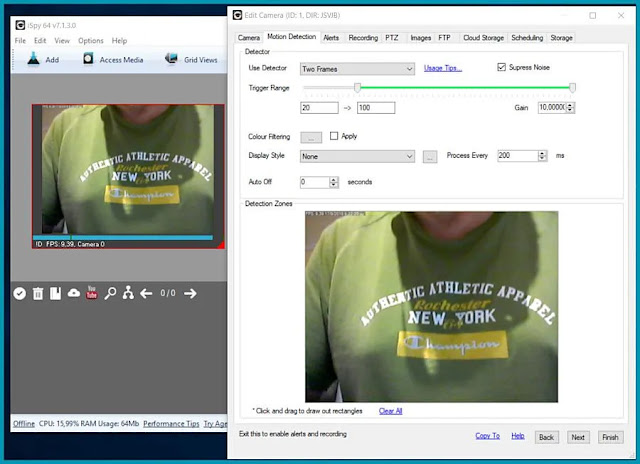Viewport: 640px width, 464px height.
Task: Switch to the Camera tab
Action: [x=249, y=38]
